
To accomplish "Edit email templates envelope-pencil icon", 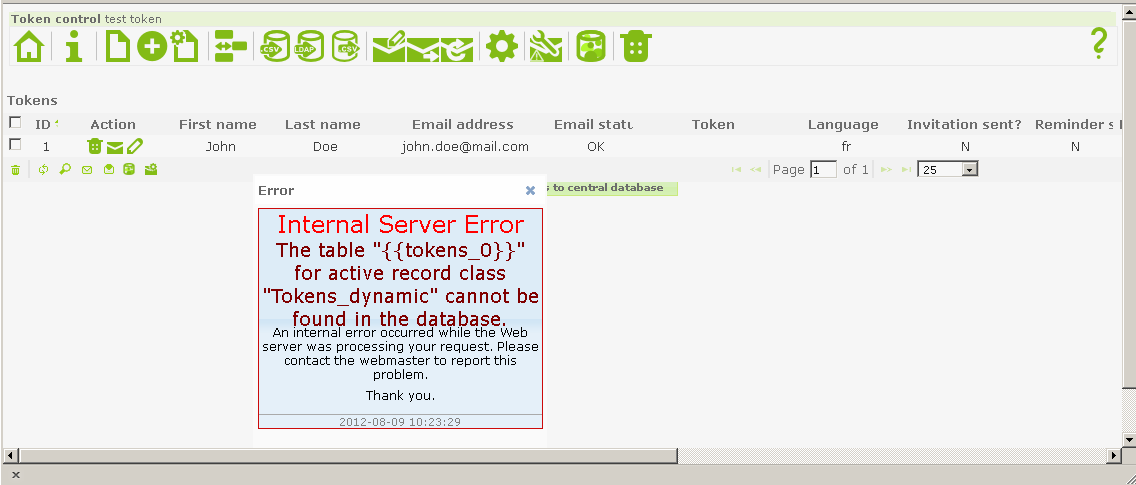I will [x=389, y=48].
